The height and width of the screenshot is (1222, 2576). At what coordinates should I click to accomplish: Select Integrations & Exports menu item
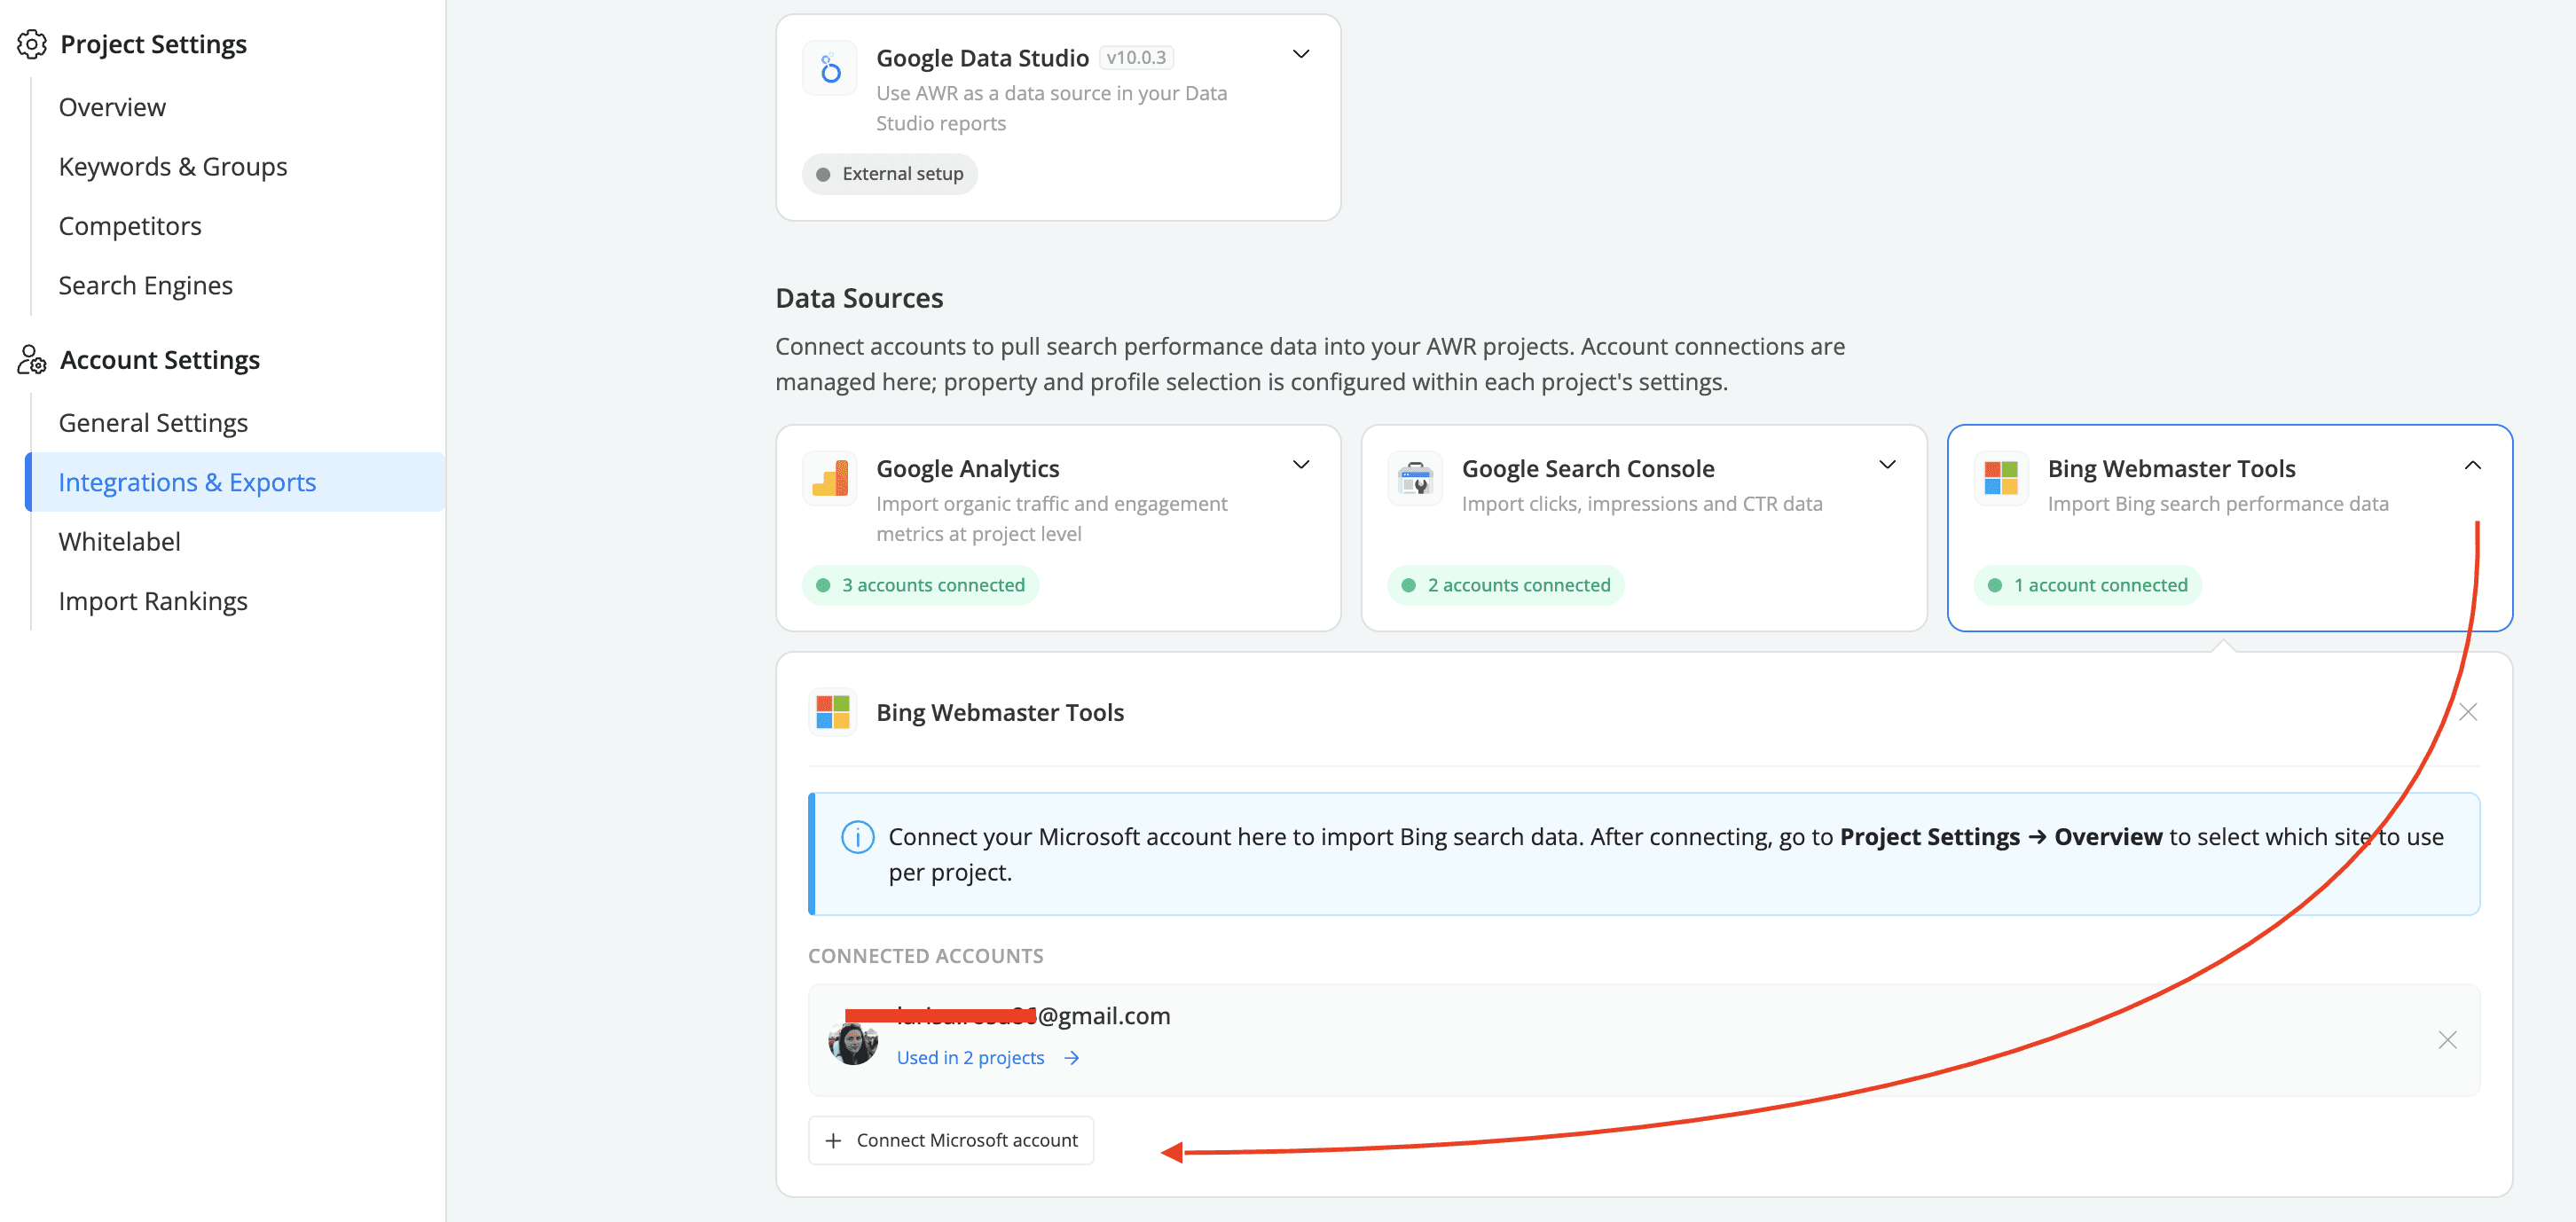[x=236, y=482]
